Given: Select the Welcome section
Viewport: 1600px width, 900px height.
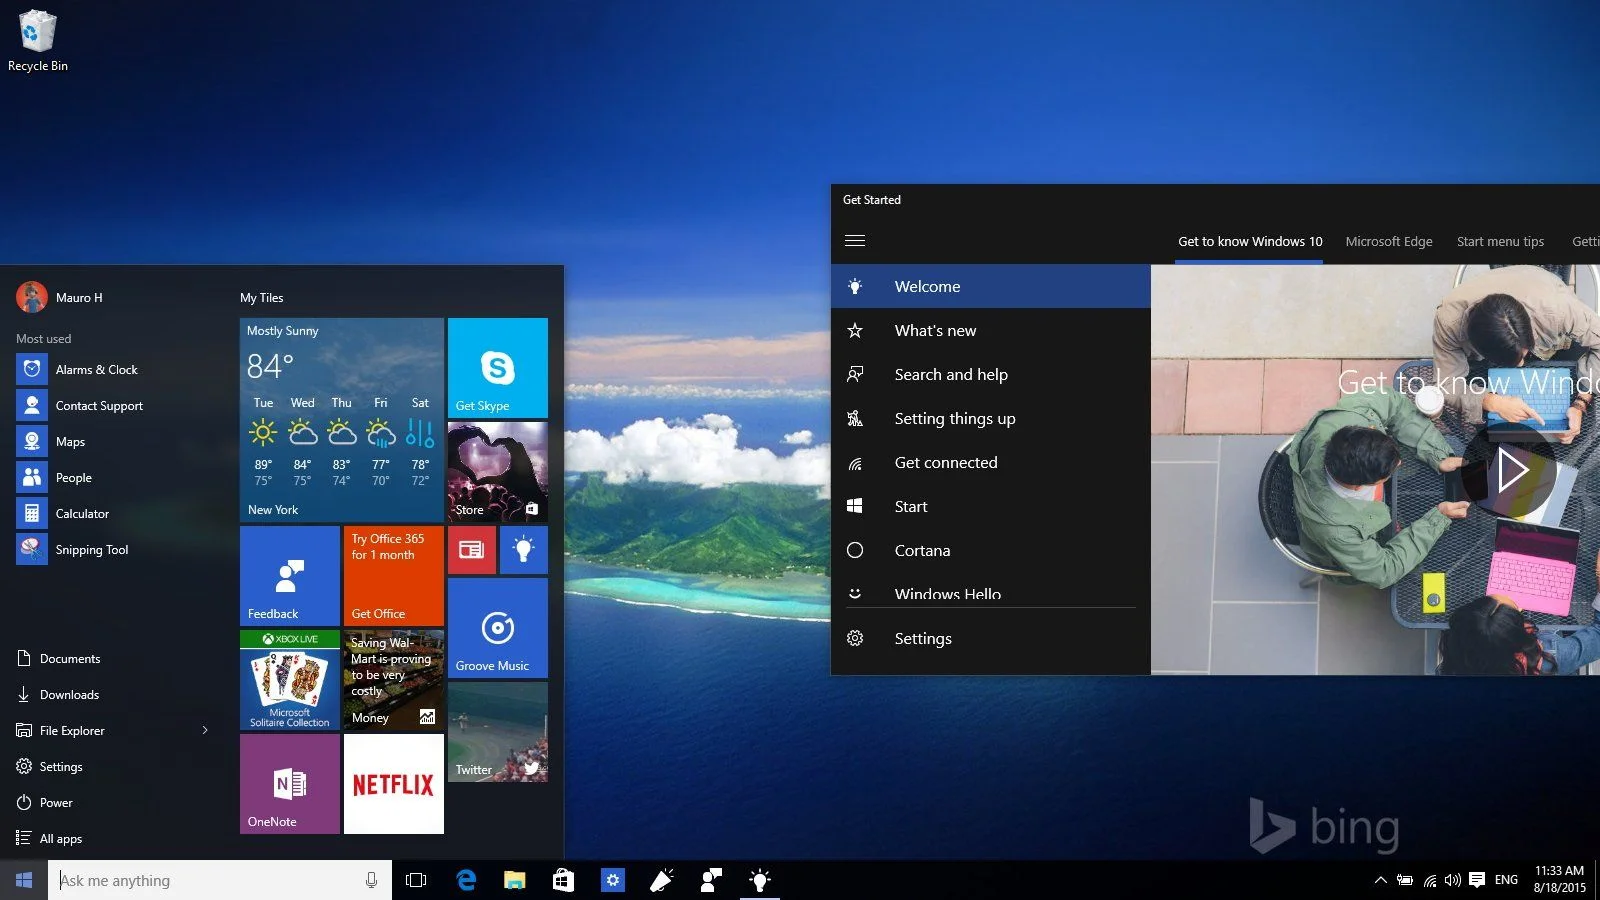Looking at the screenshot, I should click(x=927, y=286).
